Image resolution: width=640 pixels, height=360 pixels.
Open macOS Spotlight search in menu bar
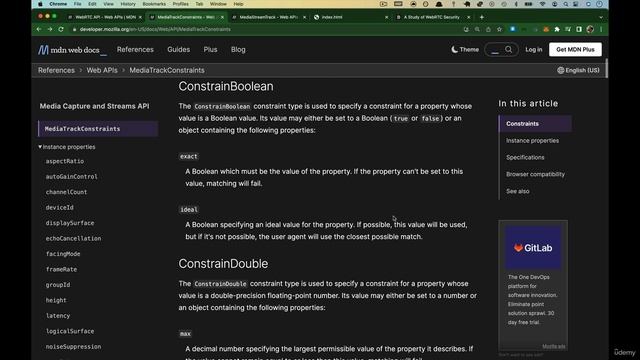[x=566, y=4]
